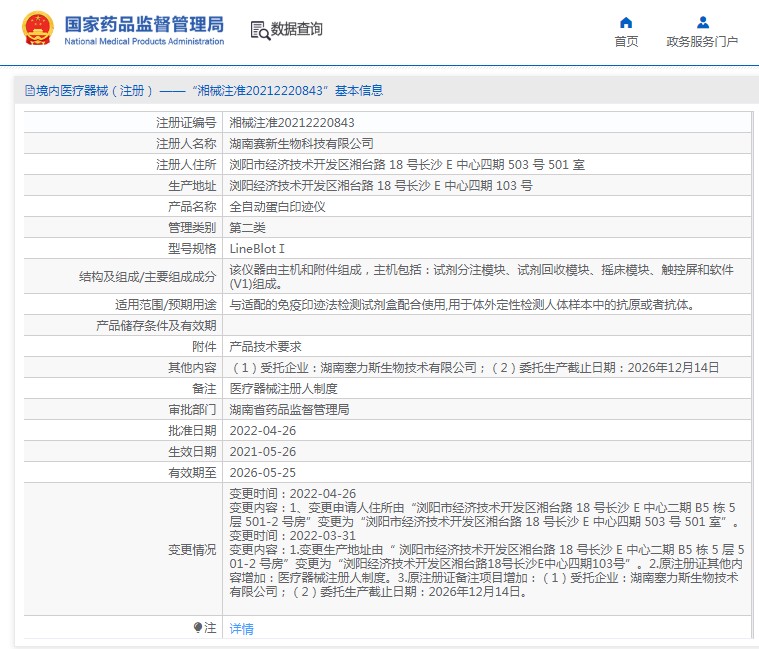Click the approval department 湖南省药品监督管理局
759x649 pixels.
(x=289, y=410)
